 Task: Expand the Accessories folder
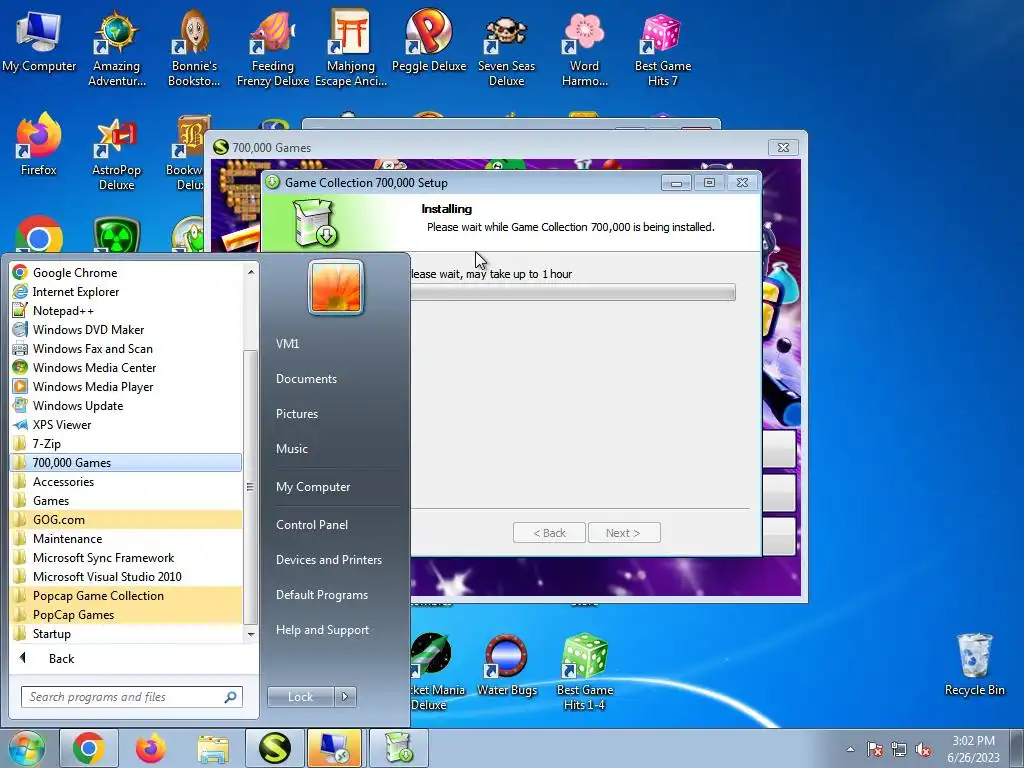click(126, 481)
